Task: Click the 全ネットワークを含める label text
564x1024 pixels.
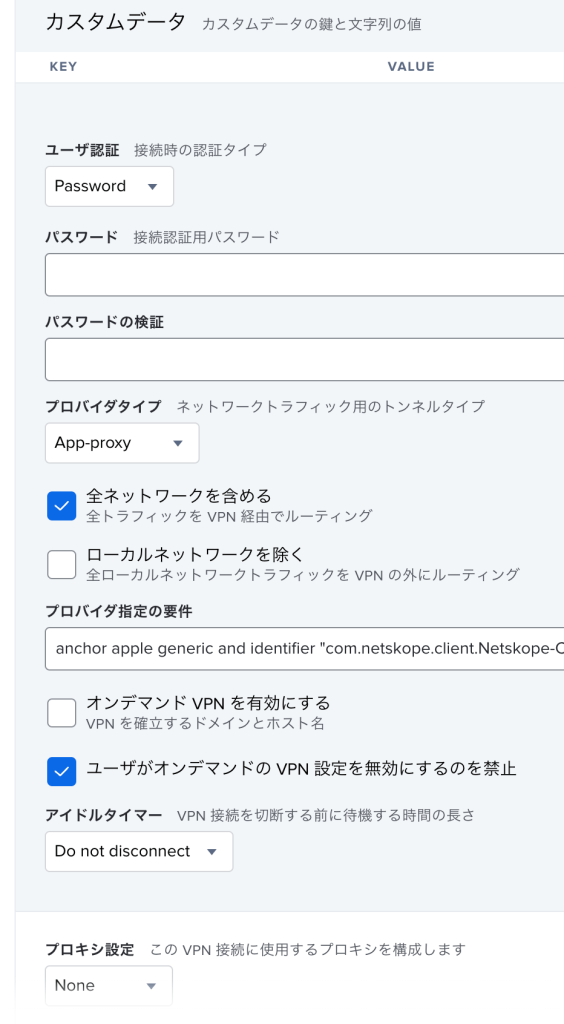Action: pos(178,496)
